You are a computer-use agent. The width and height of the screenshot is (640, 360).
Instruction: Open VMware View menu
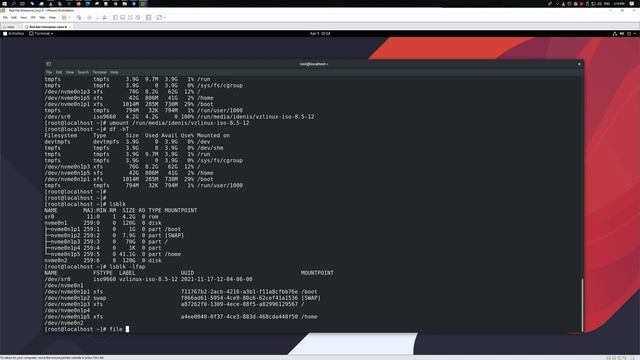pyautogui.click(x=24, y=18)
